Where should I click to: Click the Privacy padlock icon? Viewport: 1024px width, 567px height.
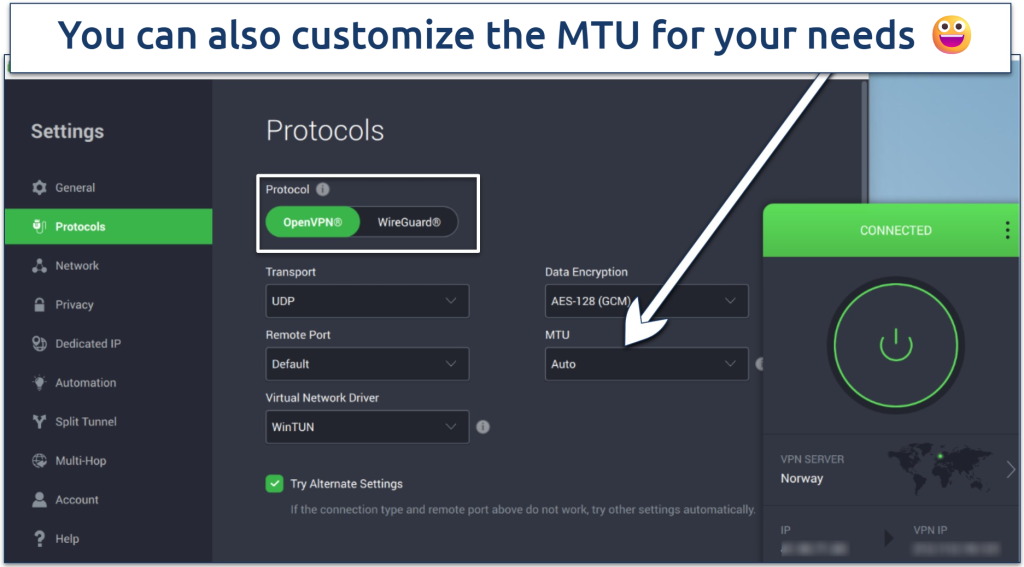coord(39,304)
